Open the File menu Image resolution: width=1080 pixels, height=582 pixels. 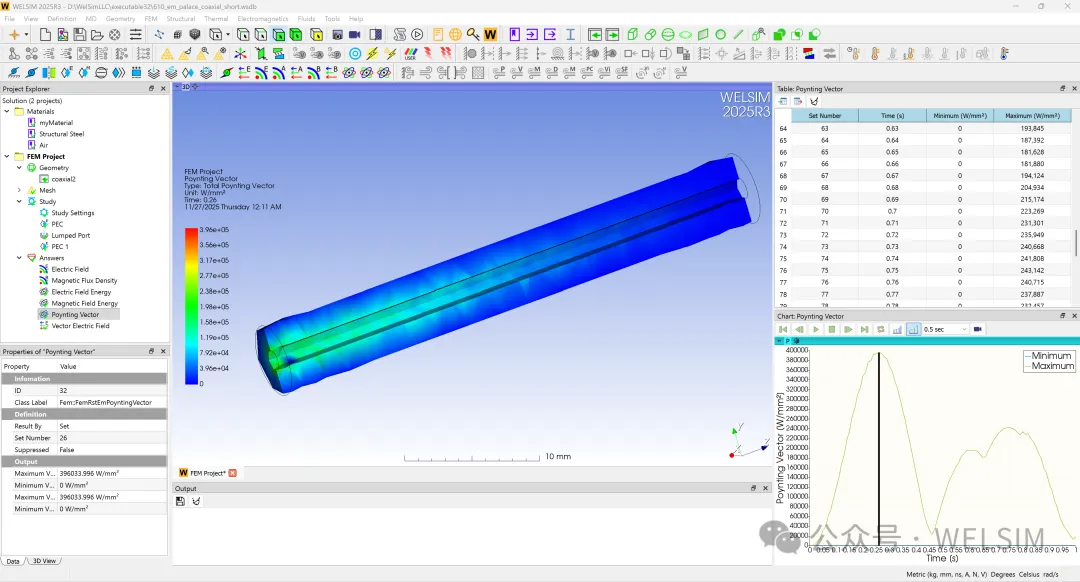[x=10, y=19]
